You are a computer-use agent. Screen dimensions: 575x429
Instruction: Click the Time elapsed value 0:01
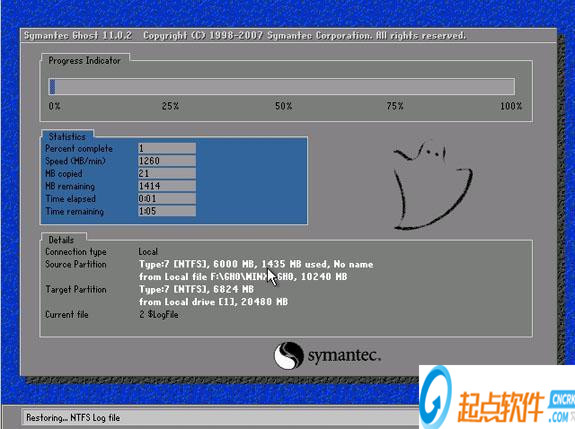click(167, 198)
